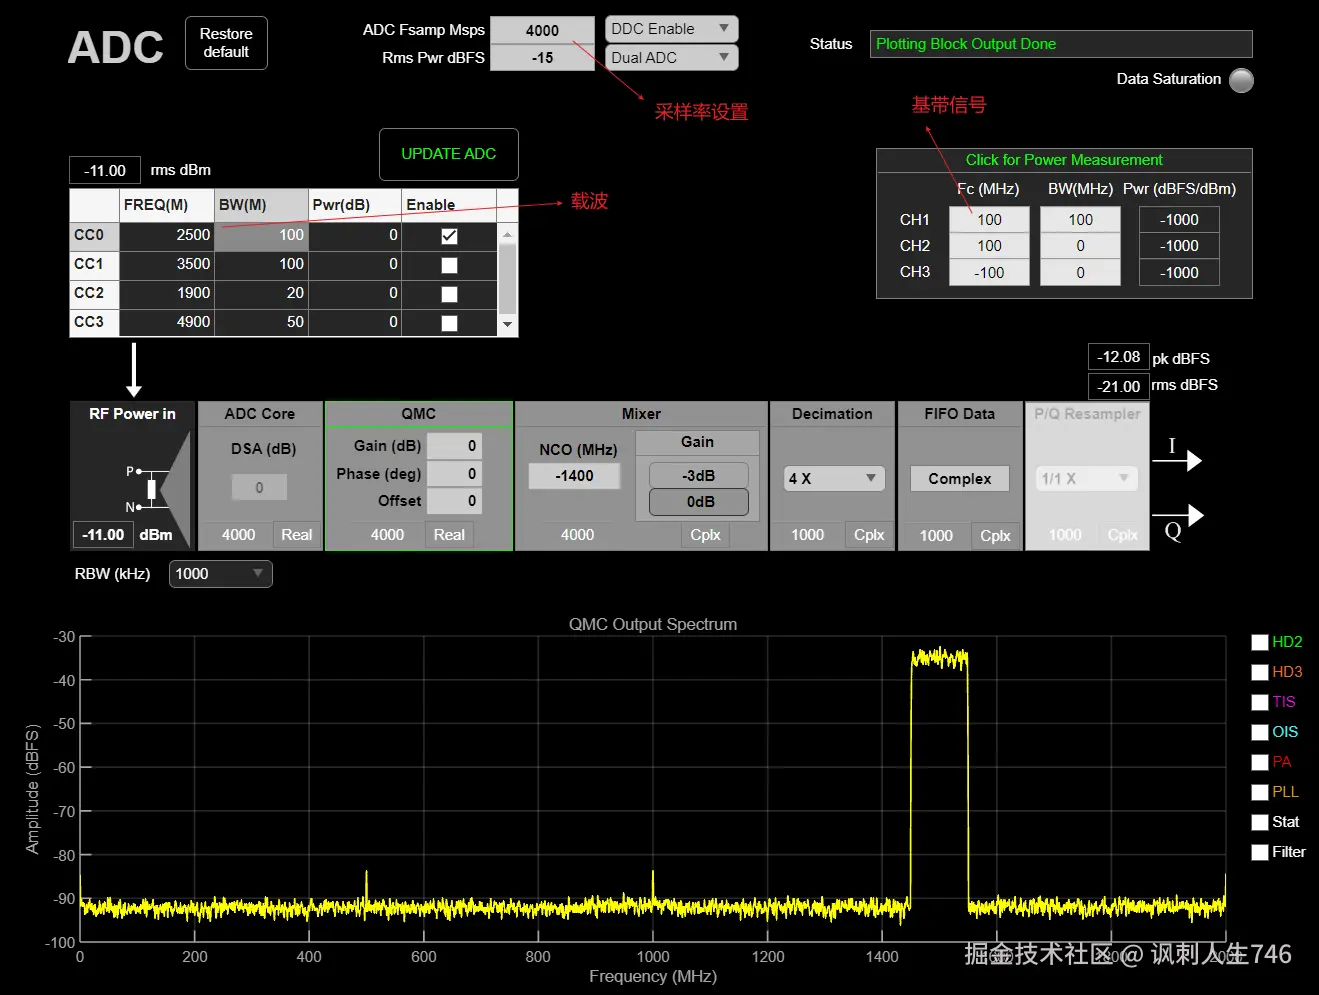Click the RF Power in connector symbol

pos(147,489)
